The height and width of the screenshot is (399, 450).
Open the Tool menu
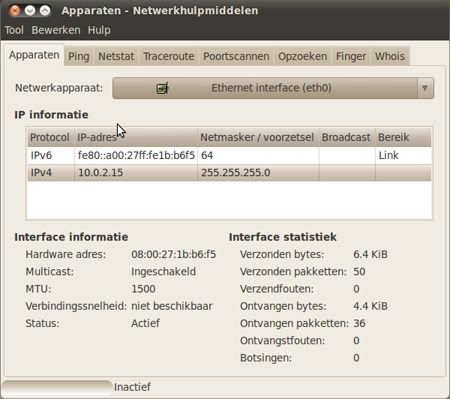[x=14, y=30]
